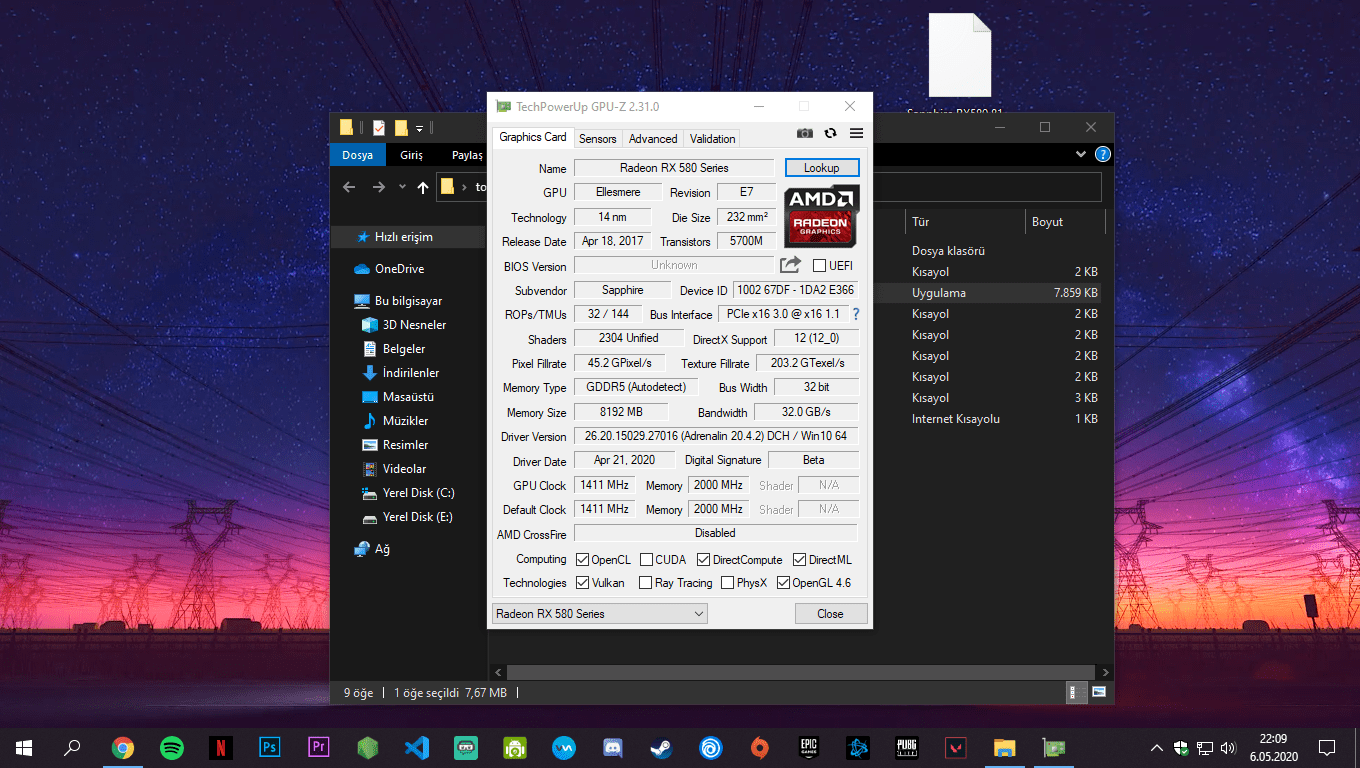Sort by the Boyut column header

pyautogui.click(x=1066, y=222)
